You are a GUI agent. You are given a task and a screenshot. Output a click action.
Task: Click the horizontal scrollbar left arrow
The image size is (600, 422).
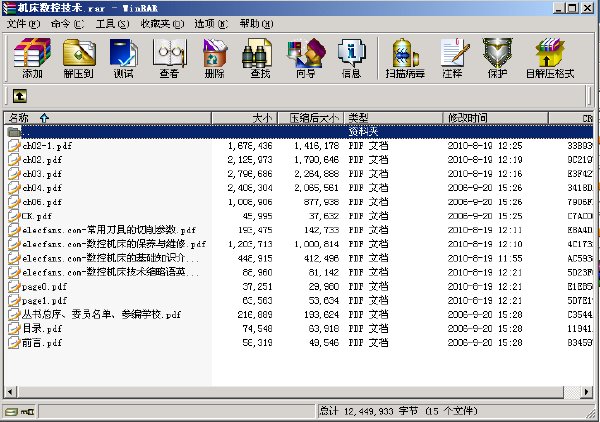[10, 392]
